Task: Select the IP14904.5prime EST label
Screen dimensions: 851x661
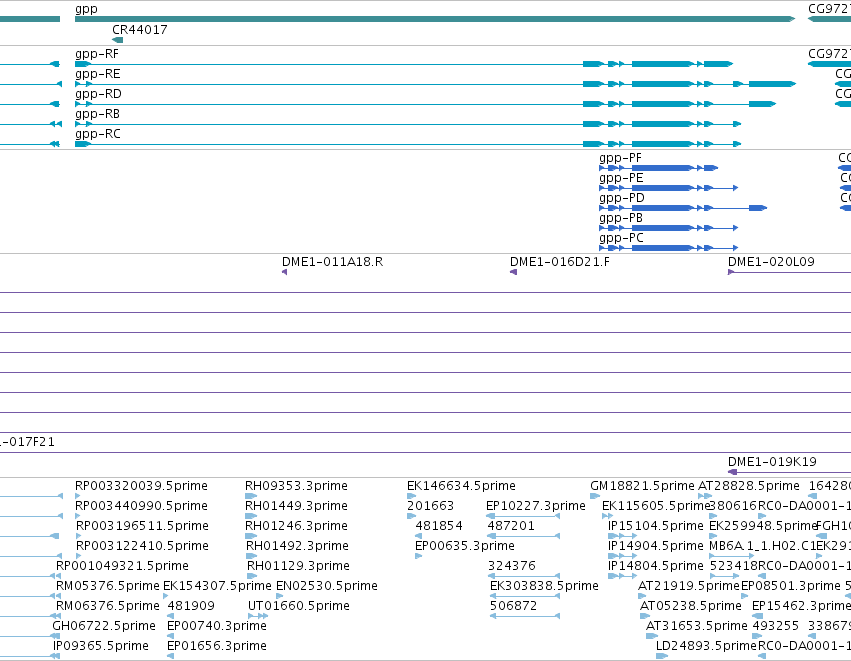Action: pyautogui.click(x=656, y=546)
